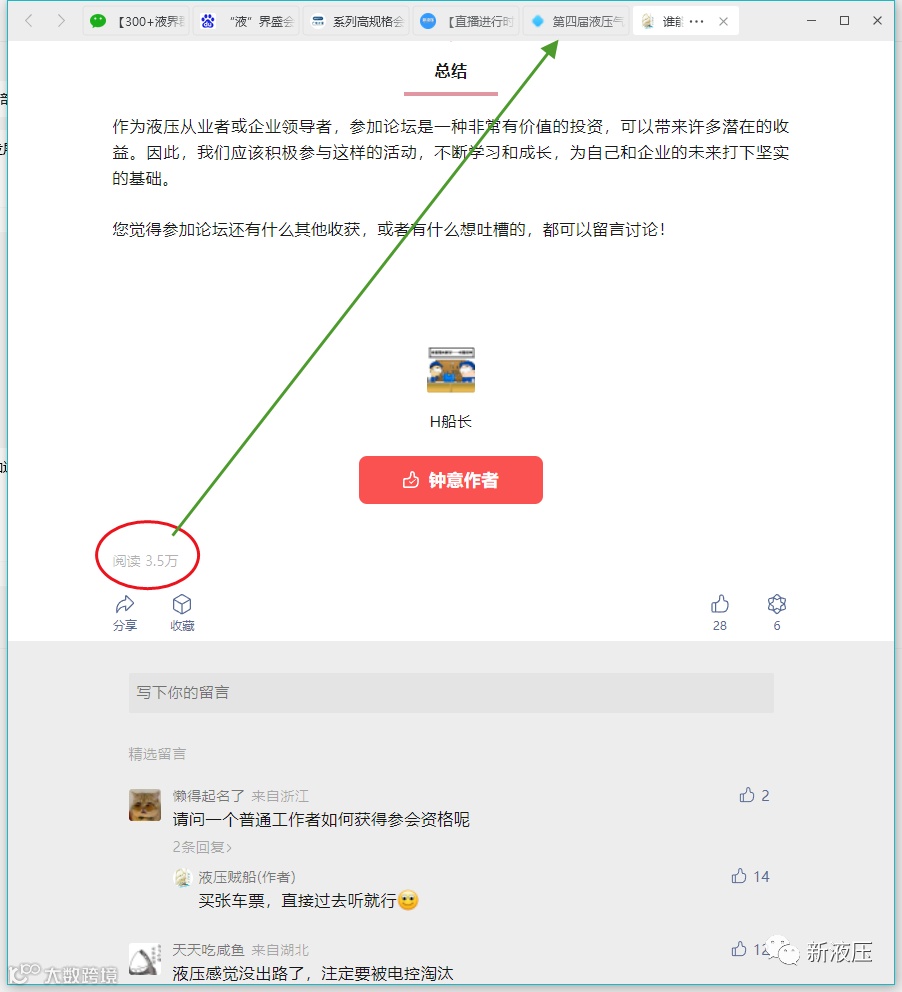Close the current active tab
The height and width of the screenshot is (992, 902).
pos(724,22)
